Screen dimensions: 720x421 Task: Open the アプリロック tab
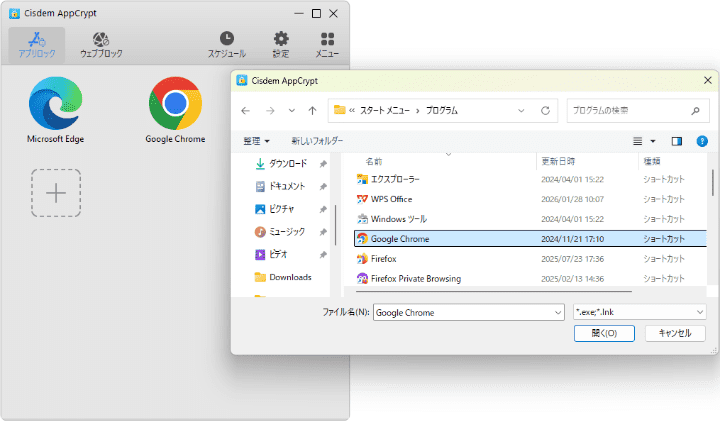[36, 44]
